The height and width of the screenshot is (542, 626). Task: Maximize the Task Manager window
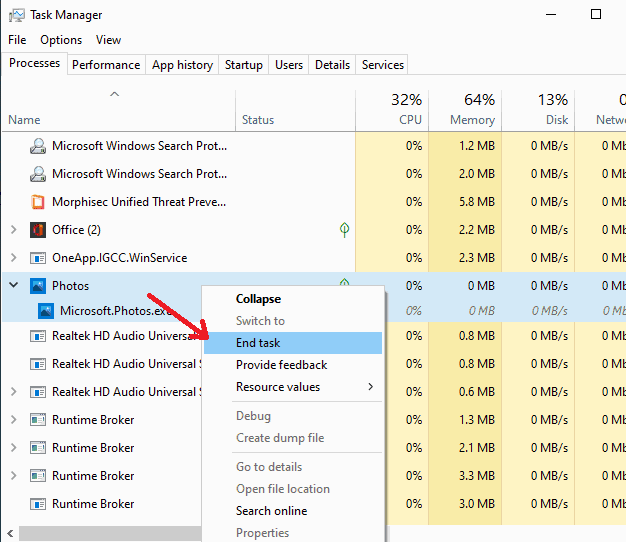596,14
